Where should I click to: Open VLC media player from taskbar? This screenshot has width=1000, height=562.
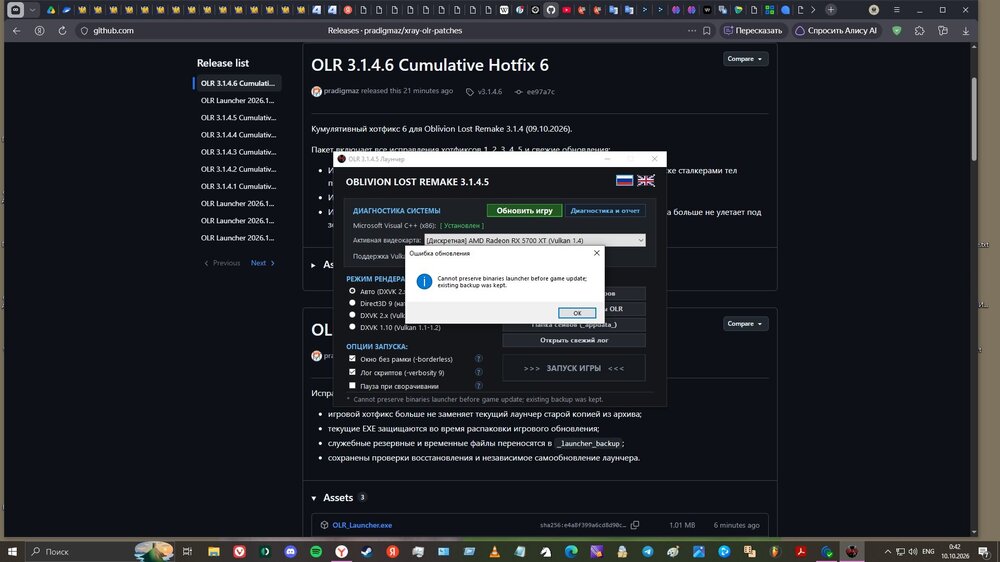point(494,551)
